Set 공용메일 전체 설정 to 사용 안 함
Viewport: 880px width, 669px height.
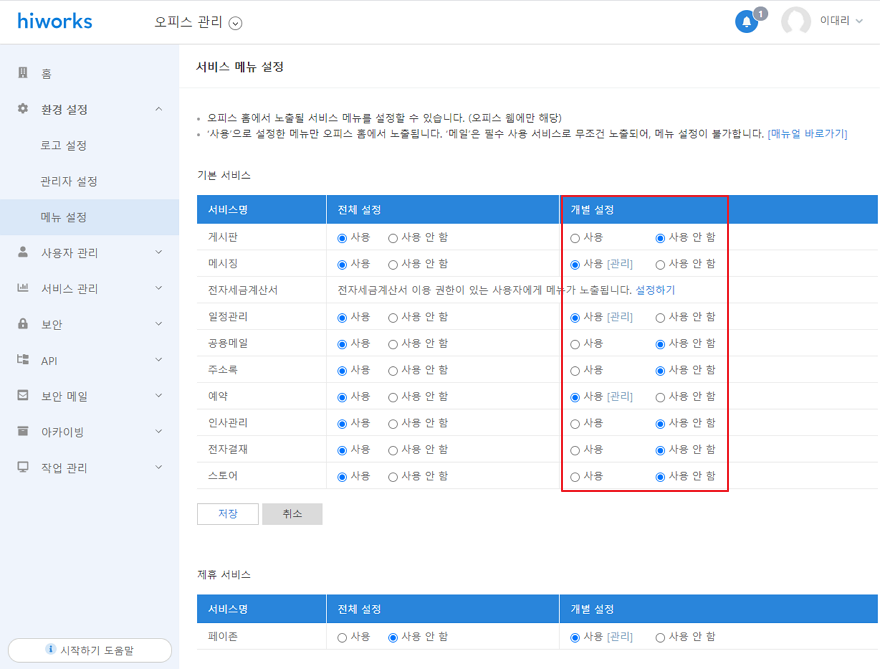[393, 344]
